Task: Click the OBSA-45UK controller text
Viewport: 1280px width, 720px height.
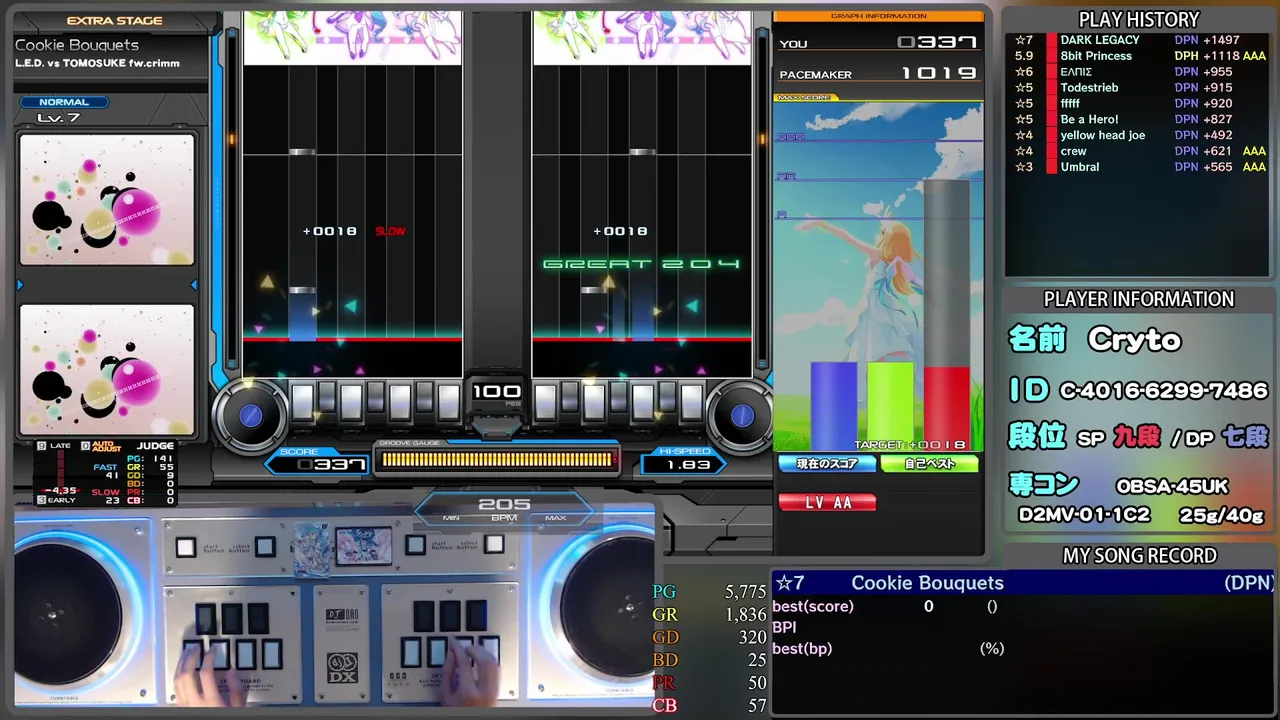Action: tap(1172, 487)
